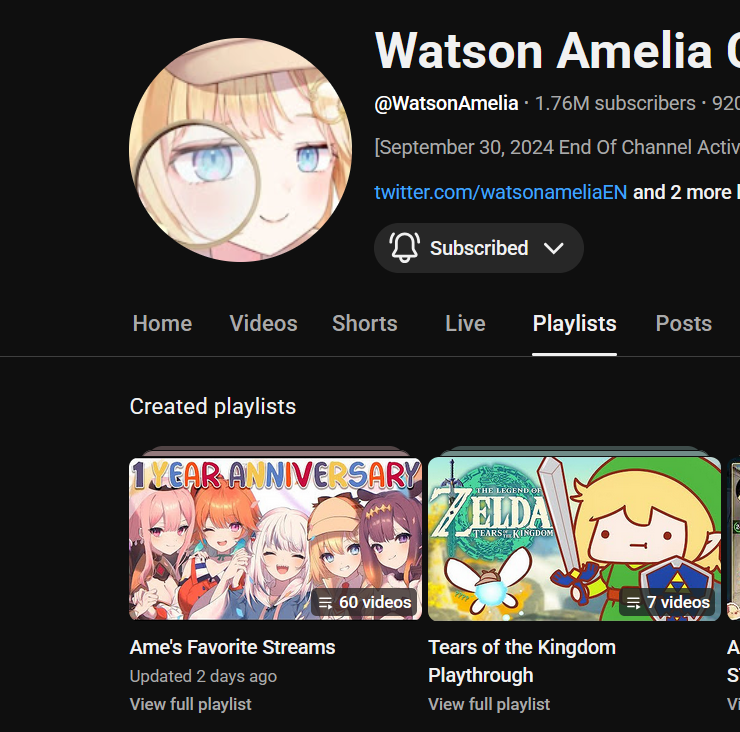
Task: Expand the channel description about September 30, 2024
Action: pos(557,147)
